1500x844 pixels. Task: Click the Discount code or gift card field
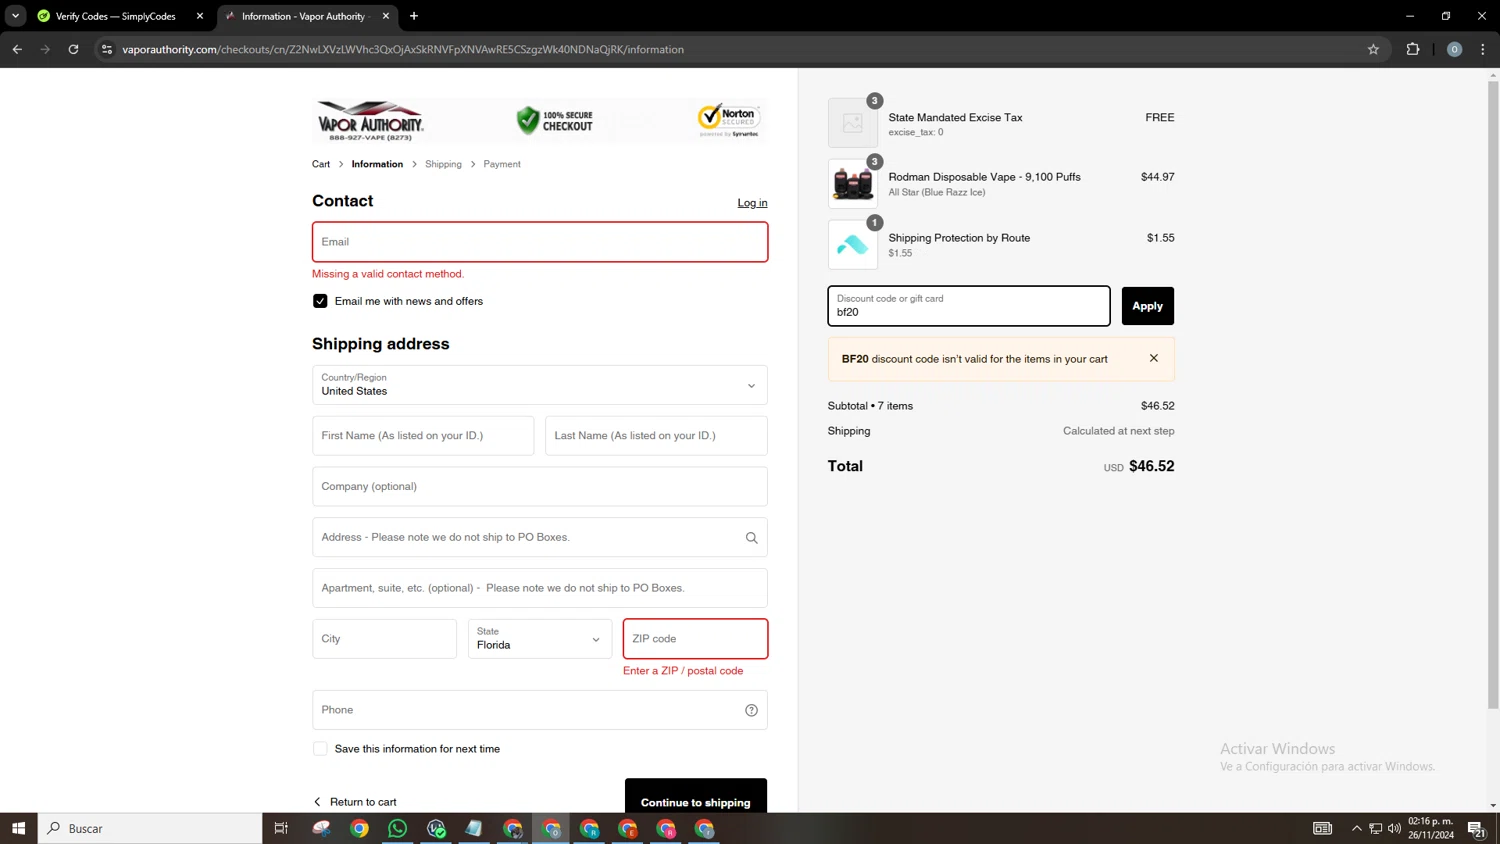(x=969, y=306)
